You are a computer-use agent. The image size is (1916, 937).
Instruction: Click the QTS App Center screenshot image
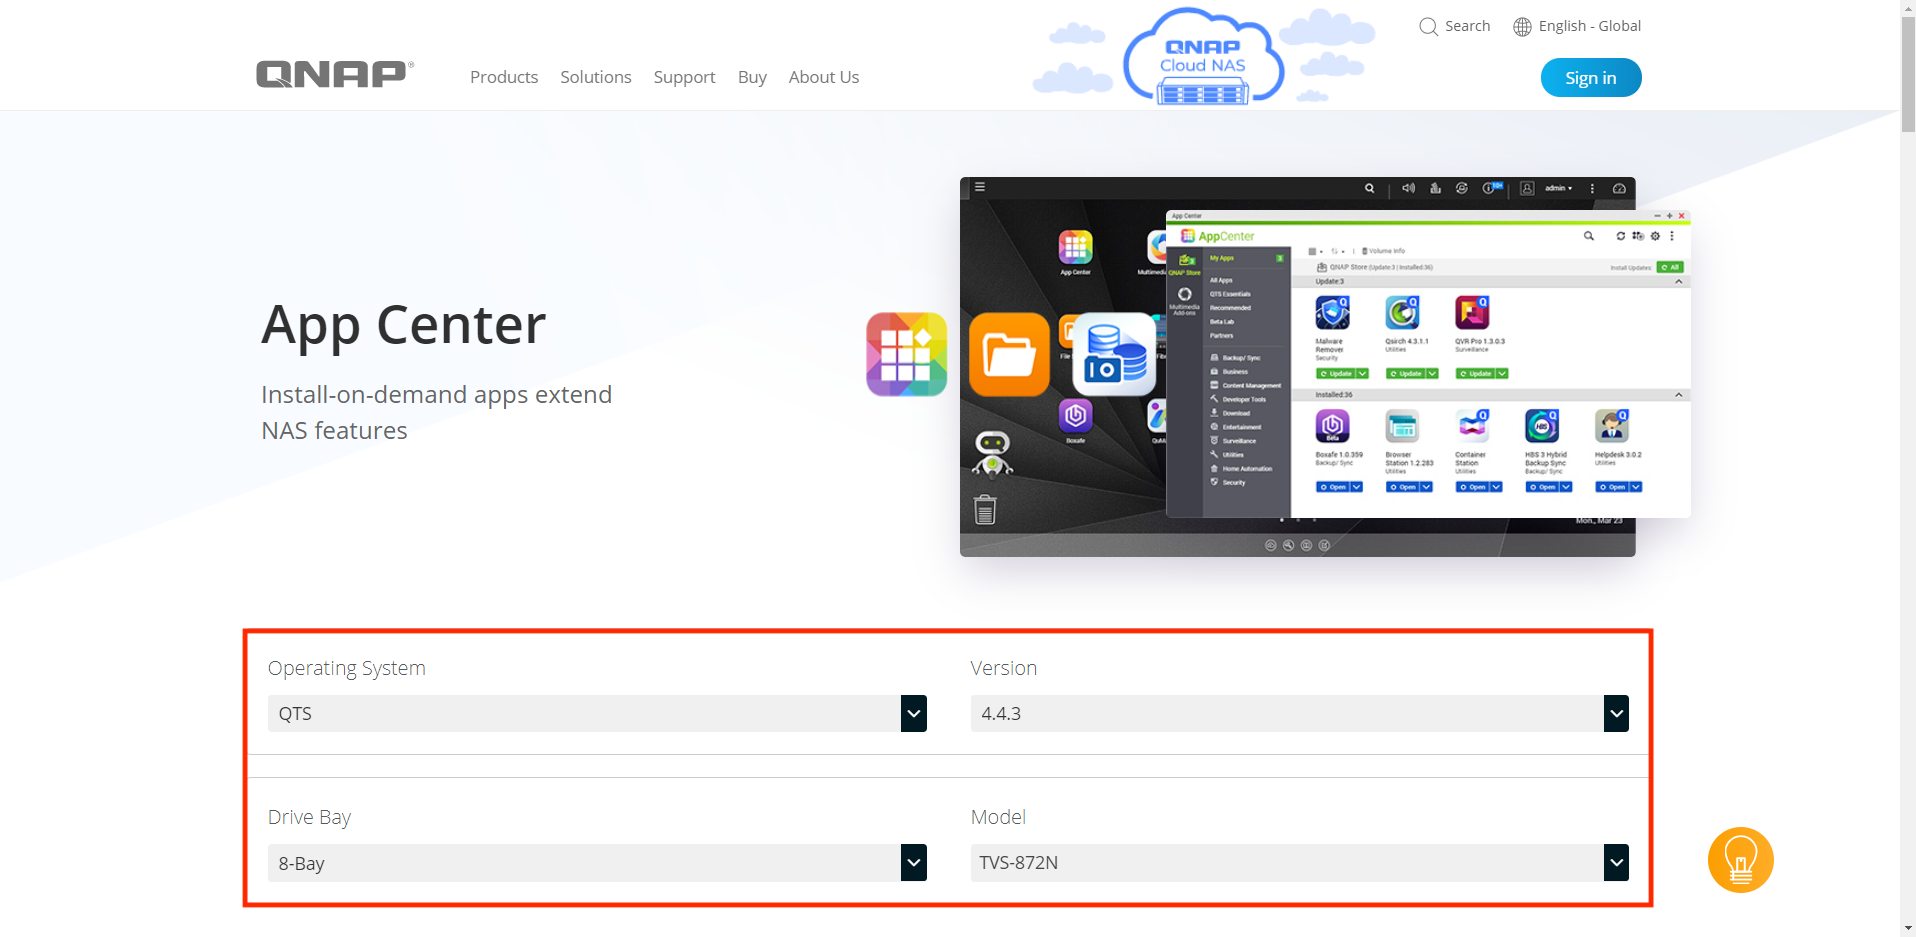point(1325,366)
